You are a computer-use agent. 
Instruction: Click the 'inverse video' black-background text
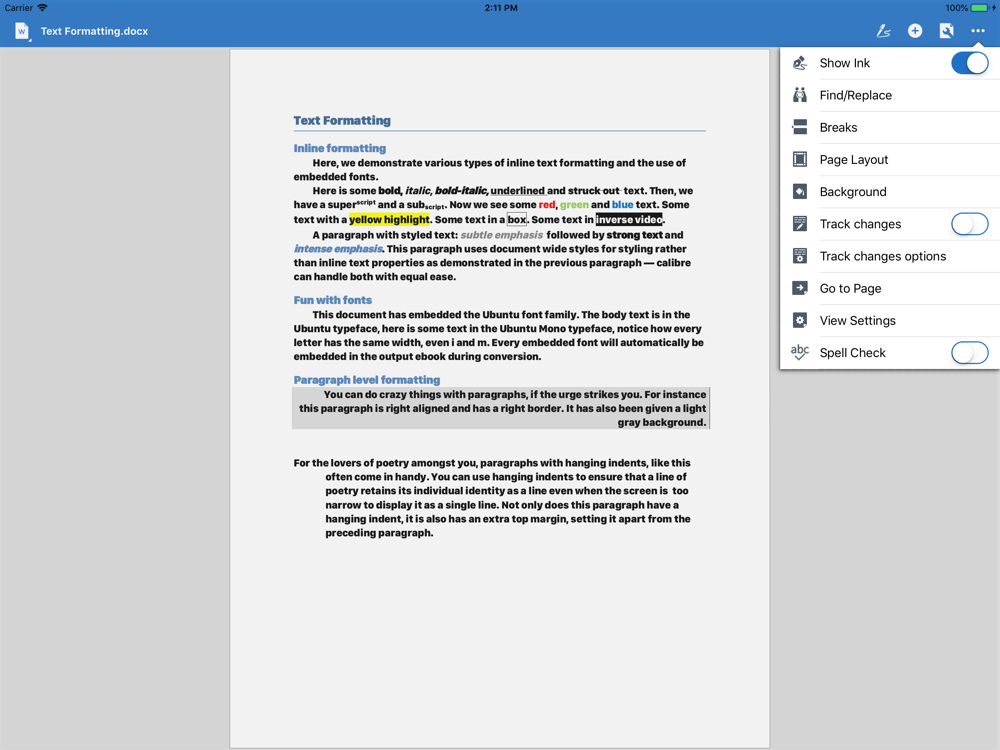coord(629,219)
